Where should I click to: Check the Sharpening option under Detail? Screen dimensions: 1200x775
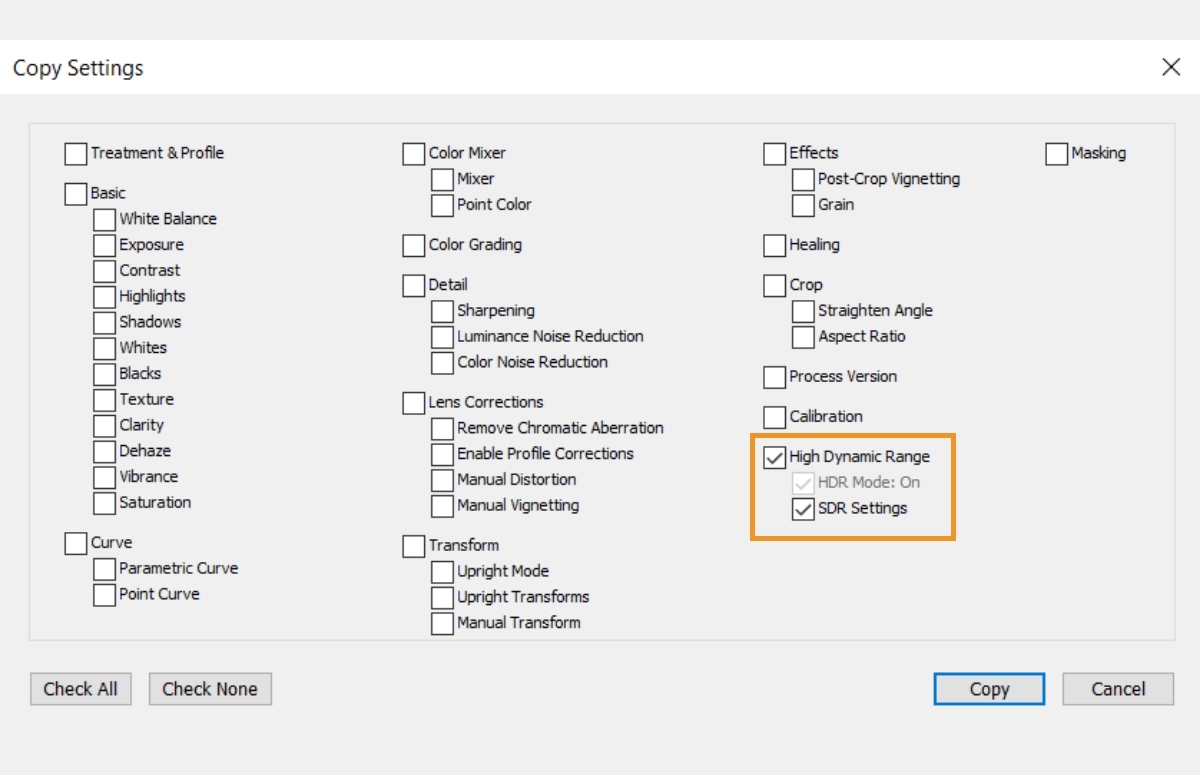pyautogui.click(x=442, y=310)
